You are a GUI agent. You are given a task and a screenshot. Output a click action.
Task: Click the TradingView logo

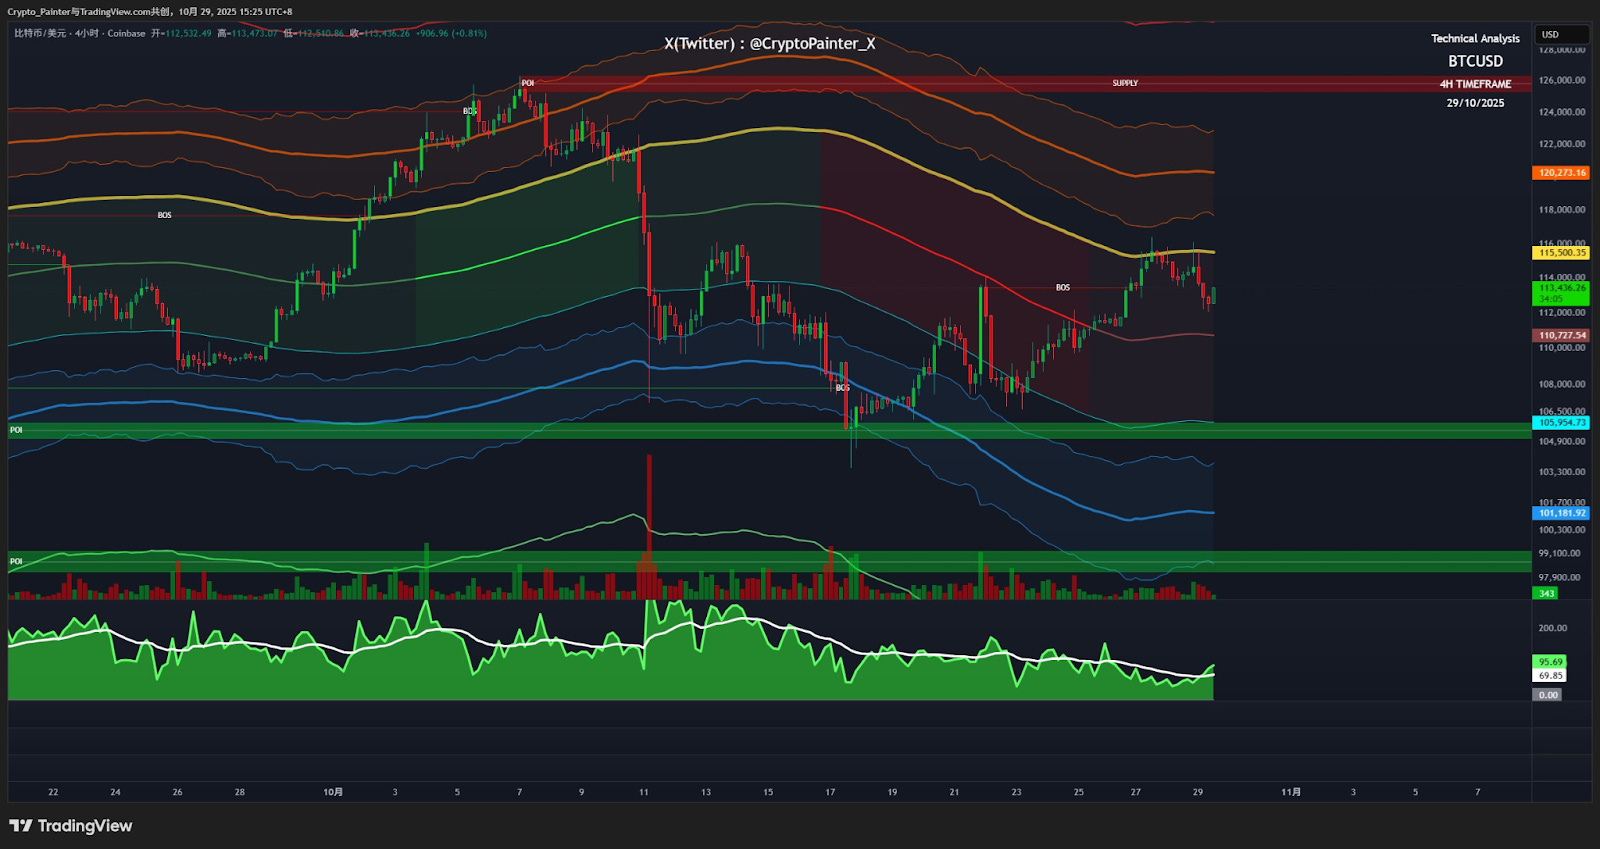point(71,826)
